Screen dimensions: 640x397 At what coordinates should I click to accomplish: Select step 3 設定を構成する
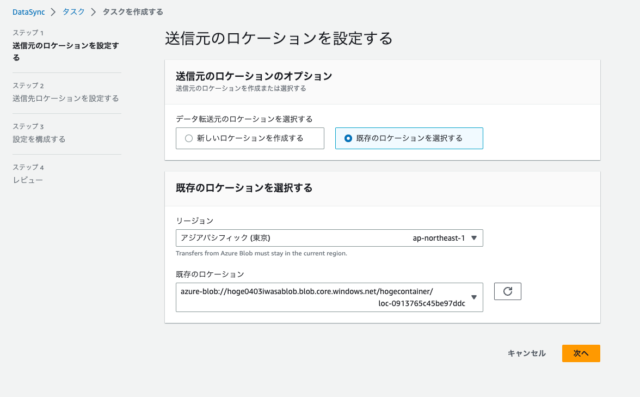tap(39, 139)
